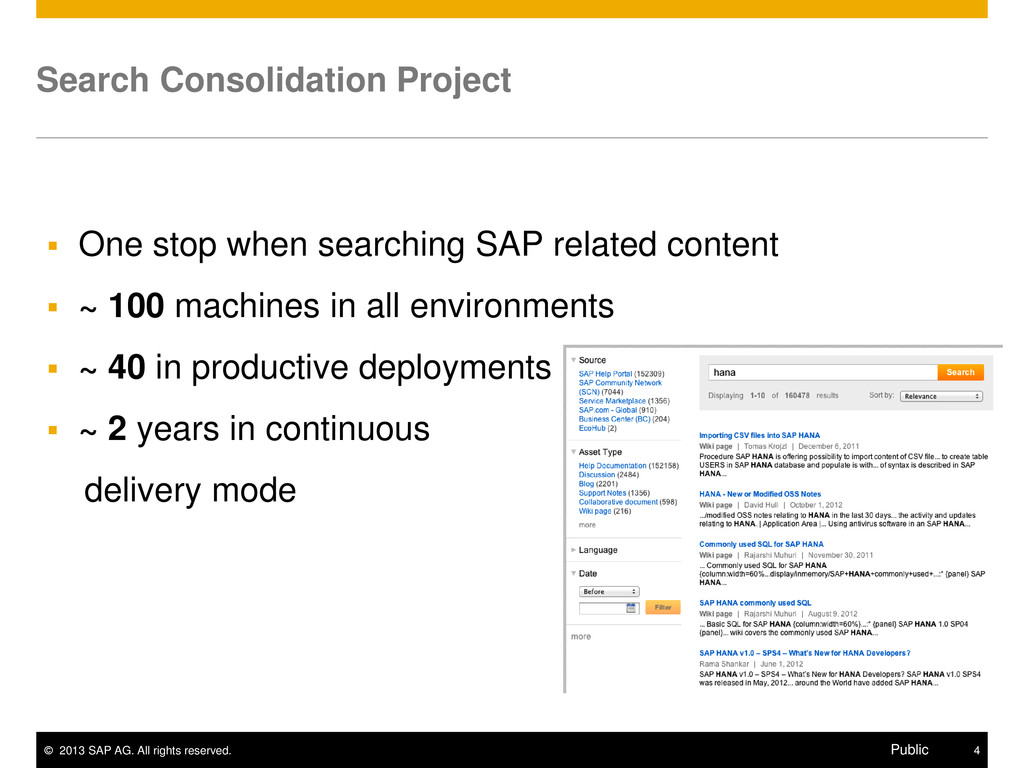Click the slide title 'Search Consolidation Project'
The height and width of the screenshot is (768, 1024).
point(273,80)
